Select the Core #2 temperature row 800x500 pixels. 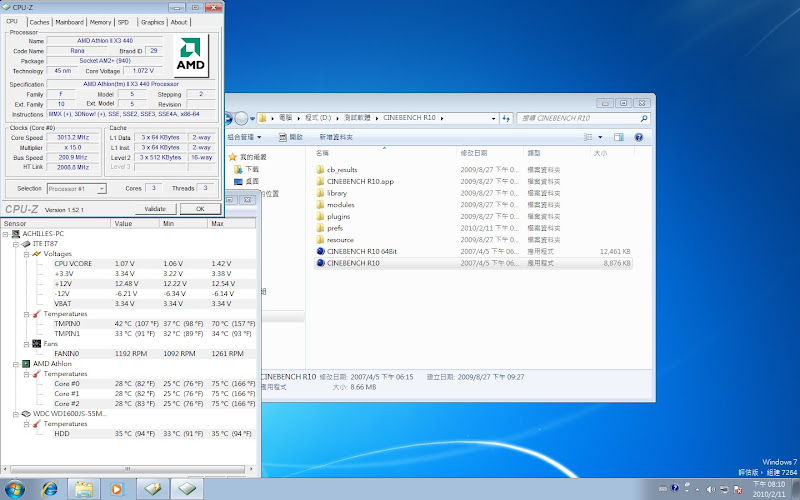point(154,404)
